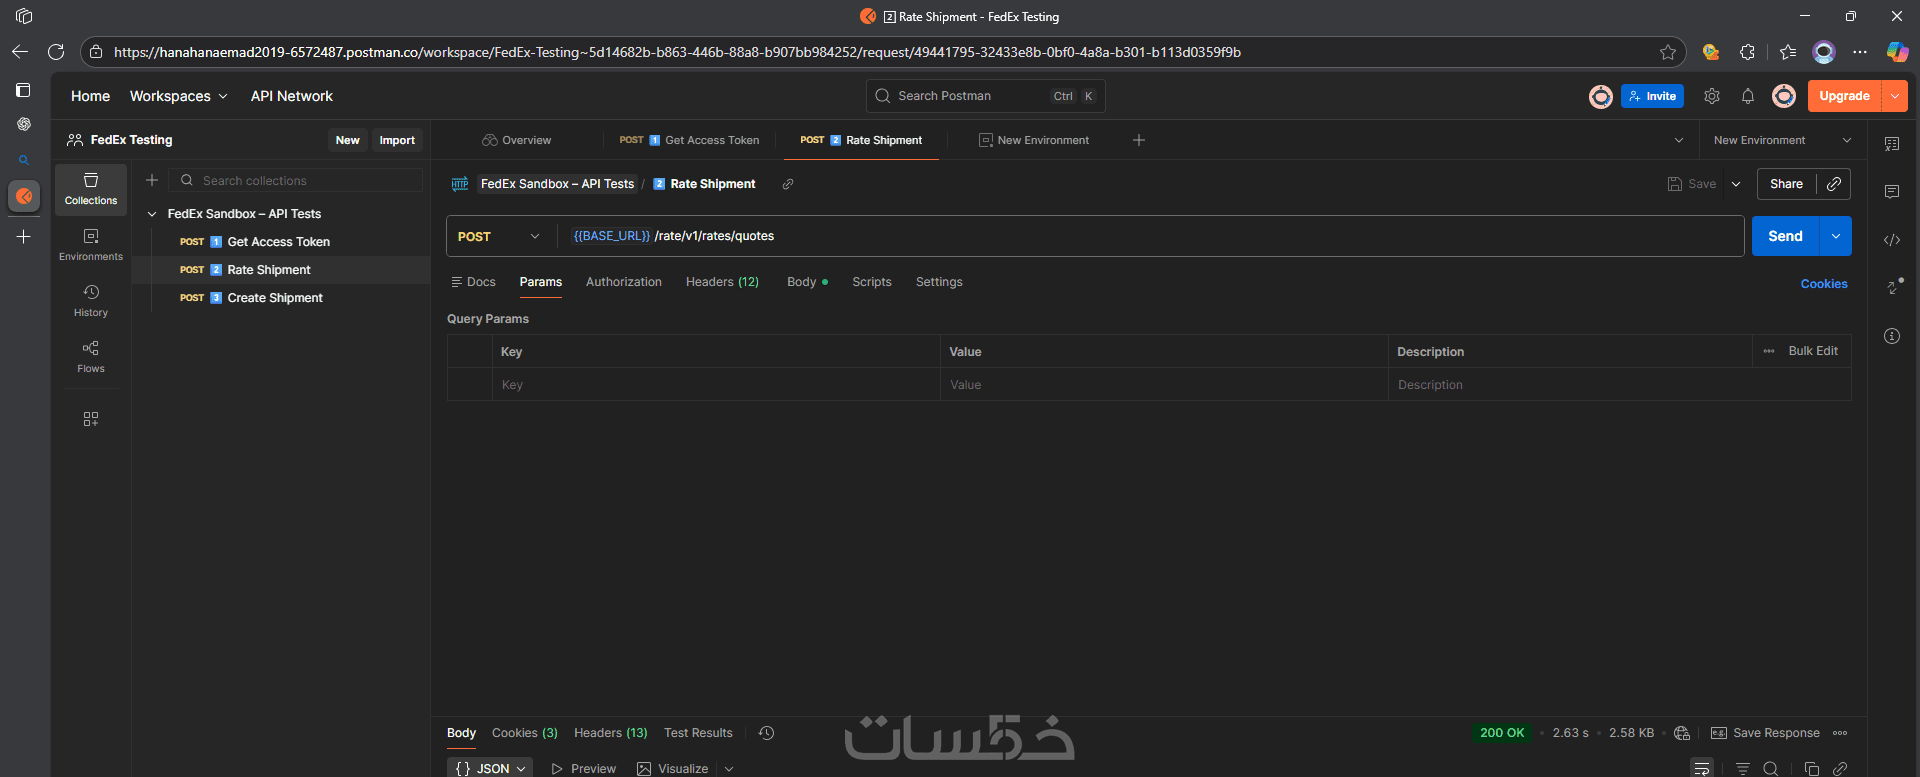
Task: Add a new request tab with the plus icon
Action: (x=1139, y=140)
